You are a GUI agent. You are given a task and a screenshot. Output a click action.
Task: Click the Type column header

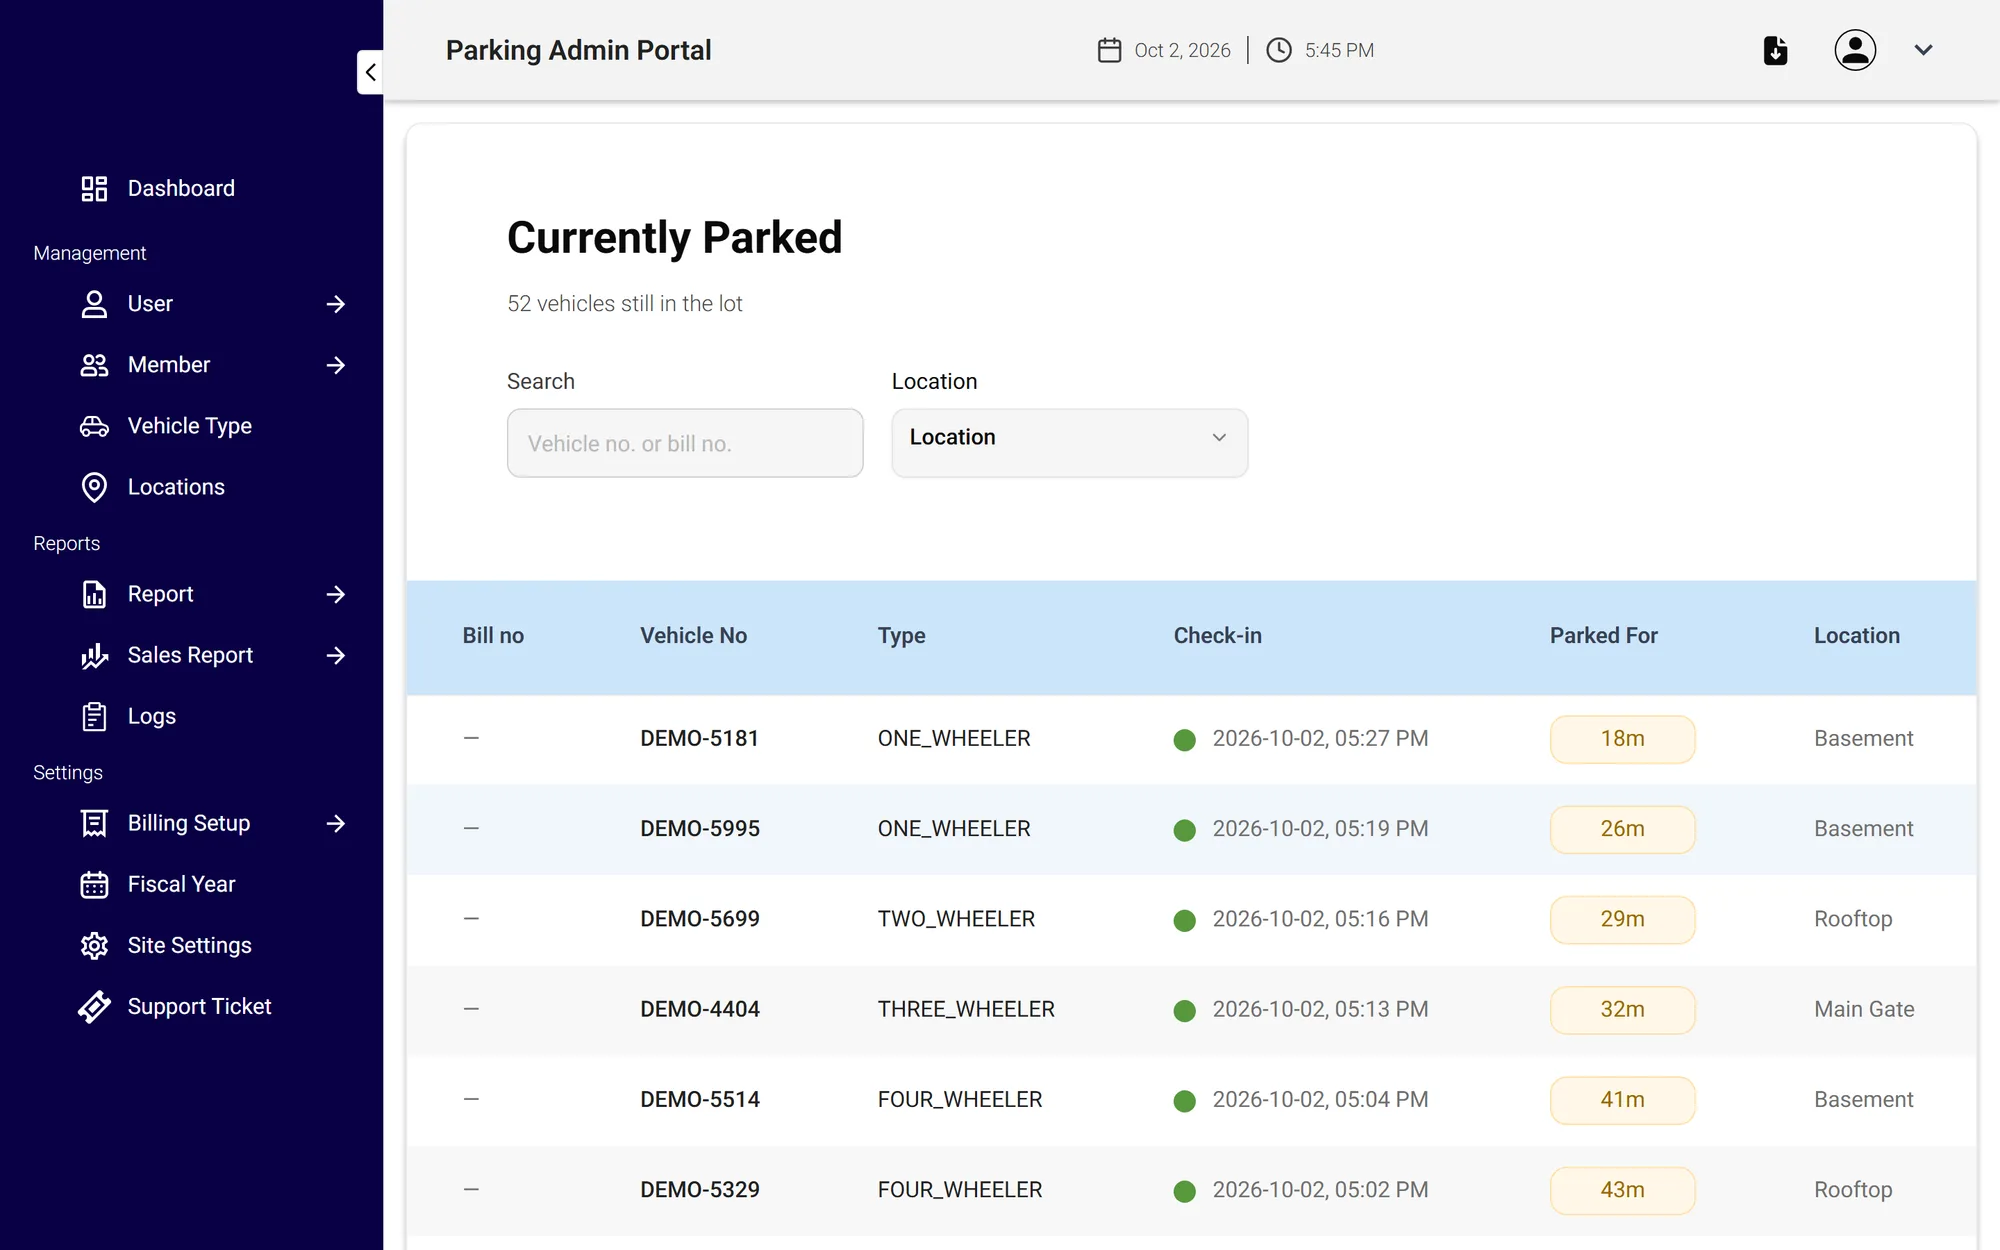point(902,636)
